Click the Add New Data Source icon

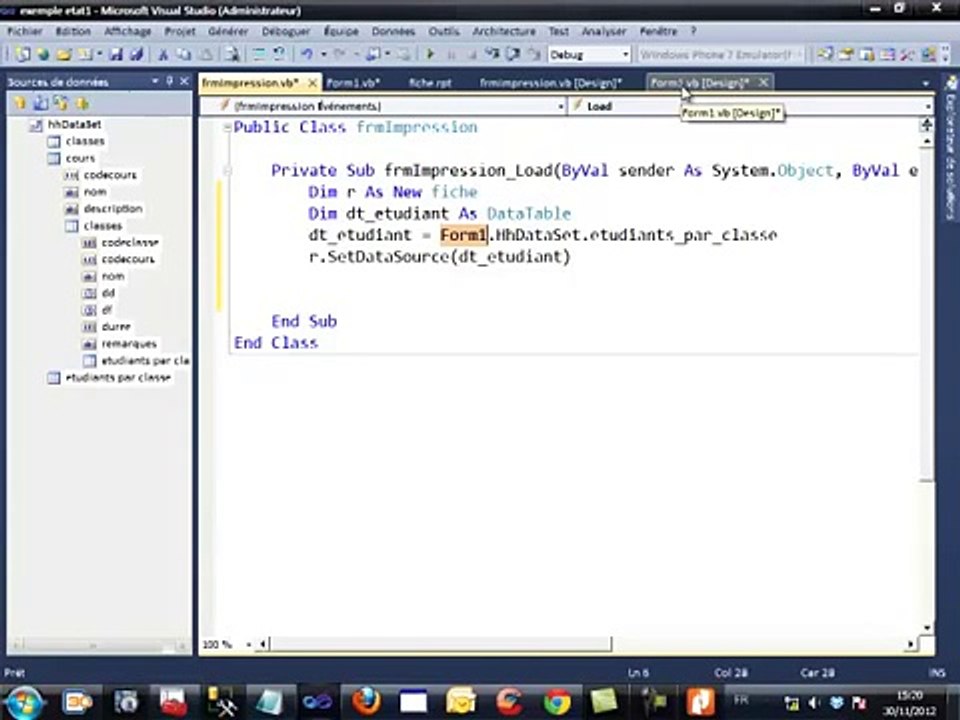point(20,103)
